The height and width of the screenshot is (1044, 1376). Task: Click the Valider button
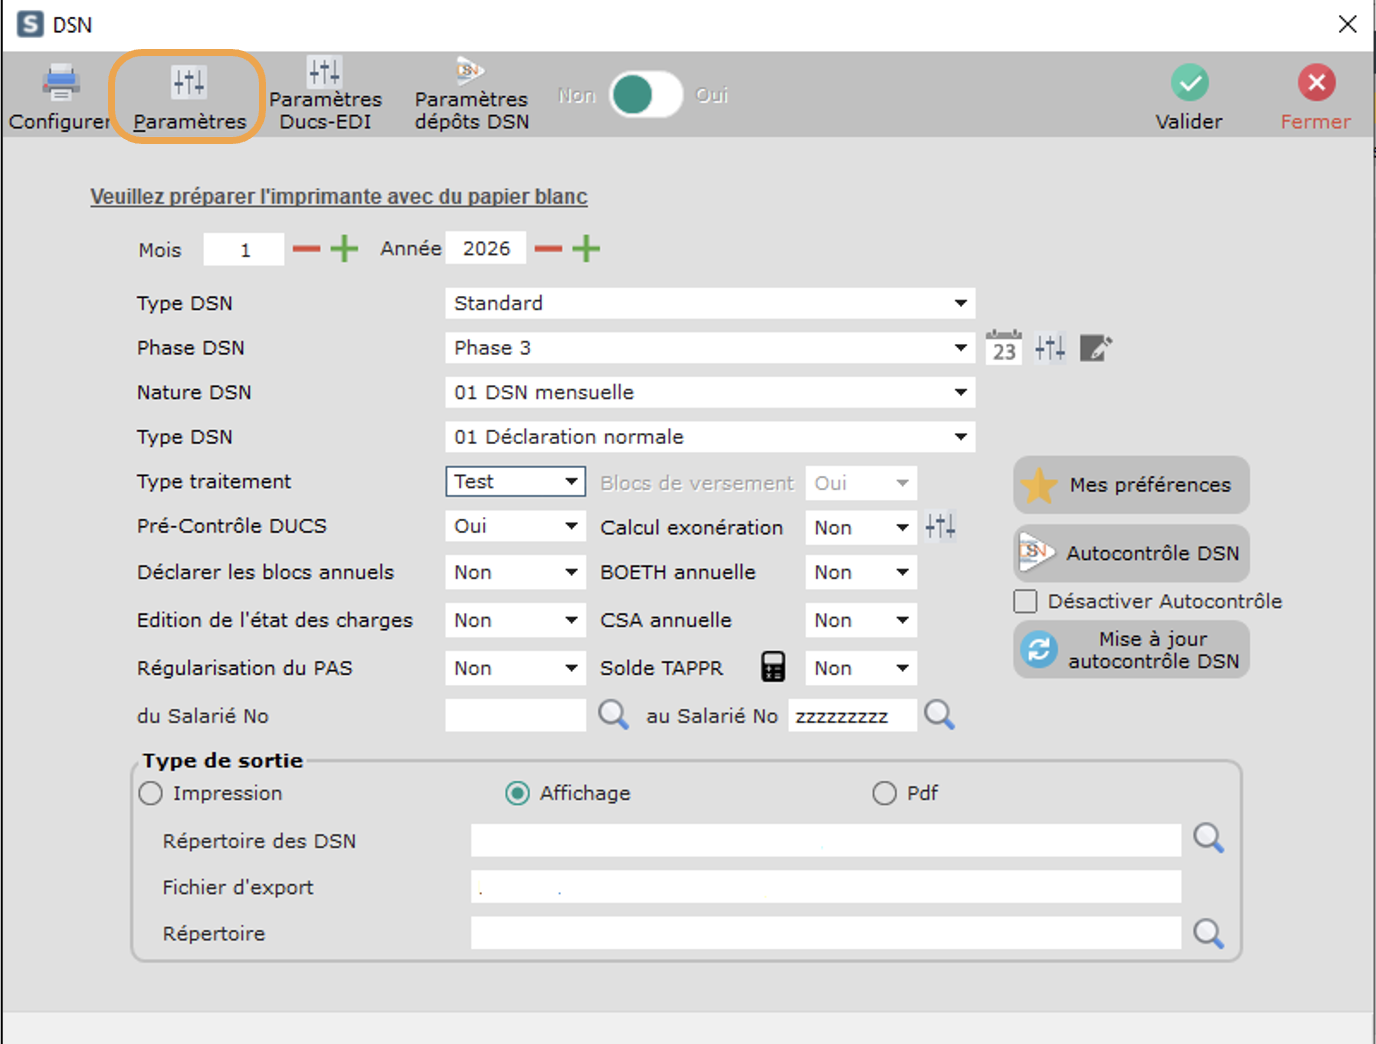[x=1189, y=97]
